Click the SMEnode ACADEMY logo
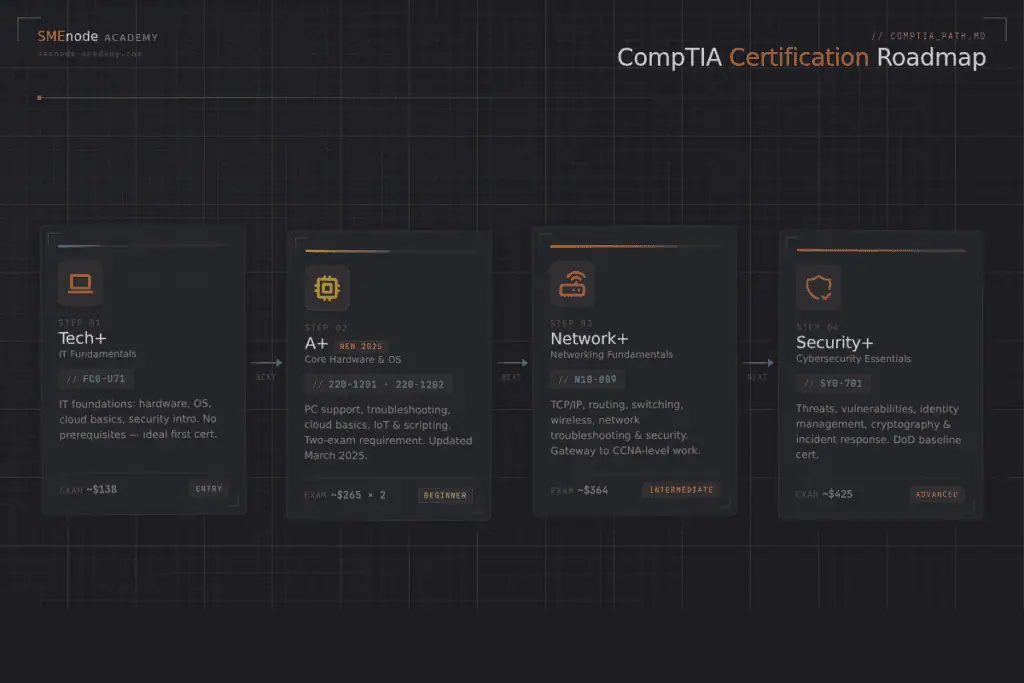 coord(96,36)
